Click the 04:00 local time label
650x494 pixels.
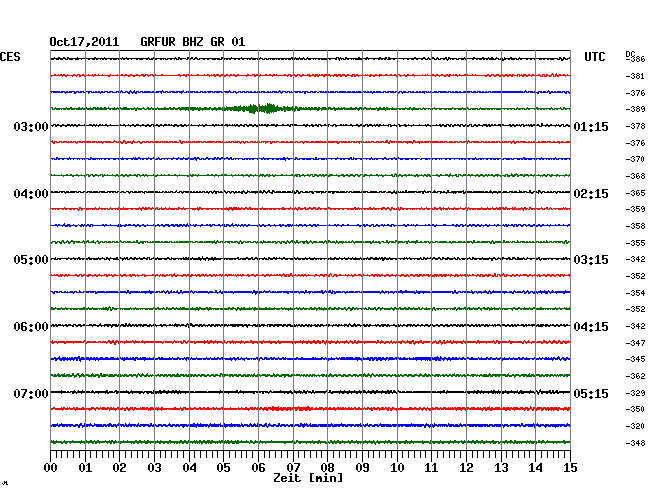31,194
